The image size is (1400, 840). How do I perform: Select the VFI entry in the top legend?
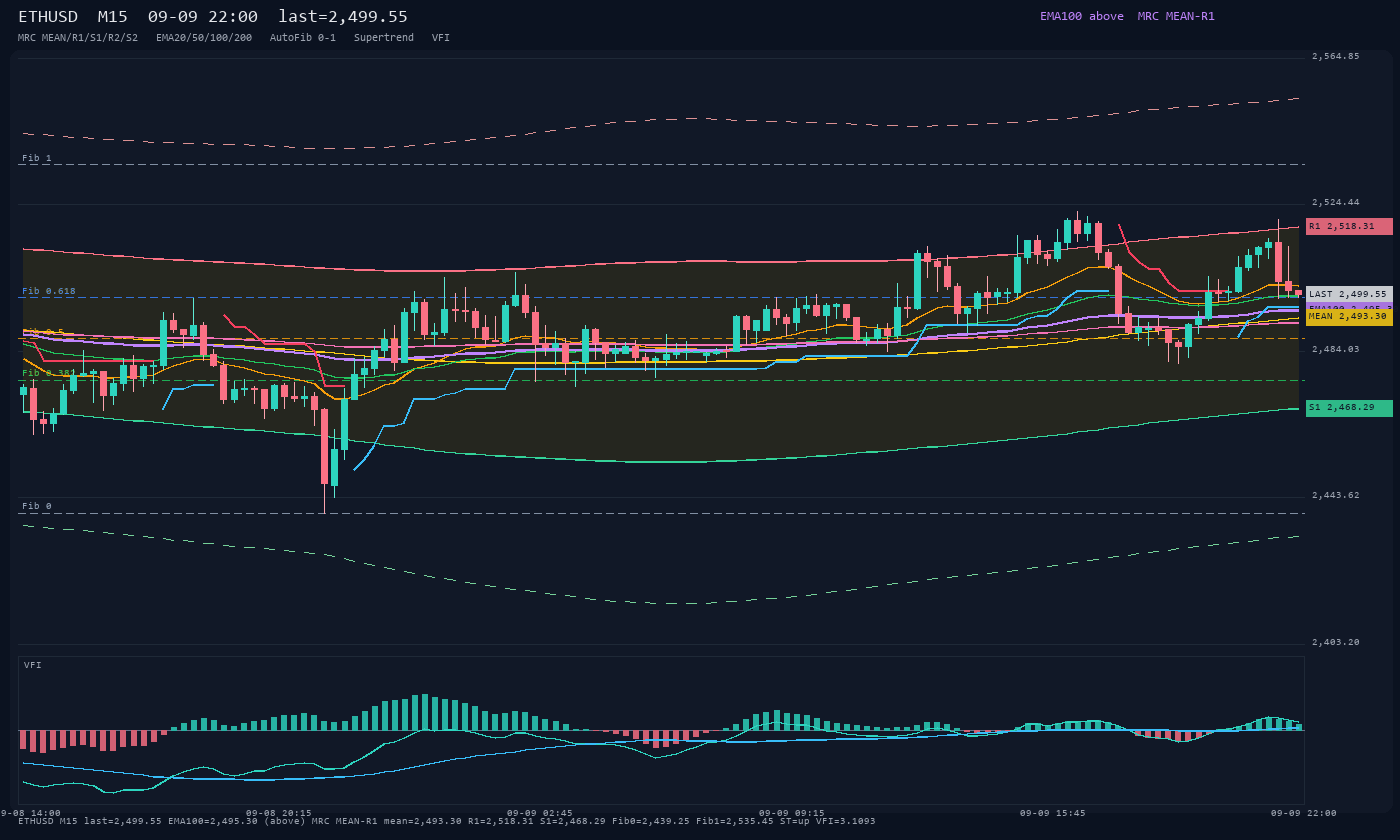coord(441,37)
